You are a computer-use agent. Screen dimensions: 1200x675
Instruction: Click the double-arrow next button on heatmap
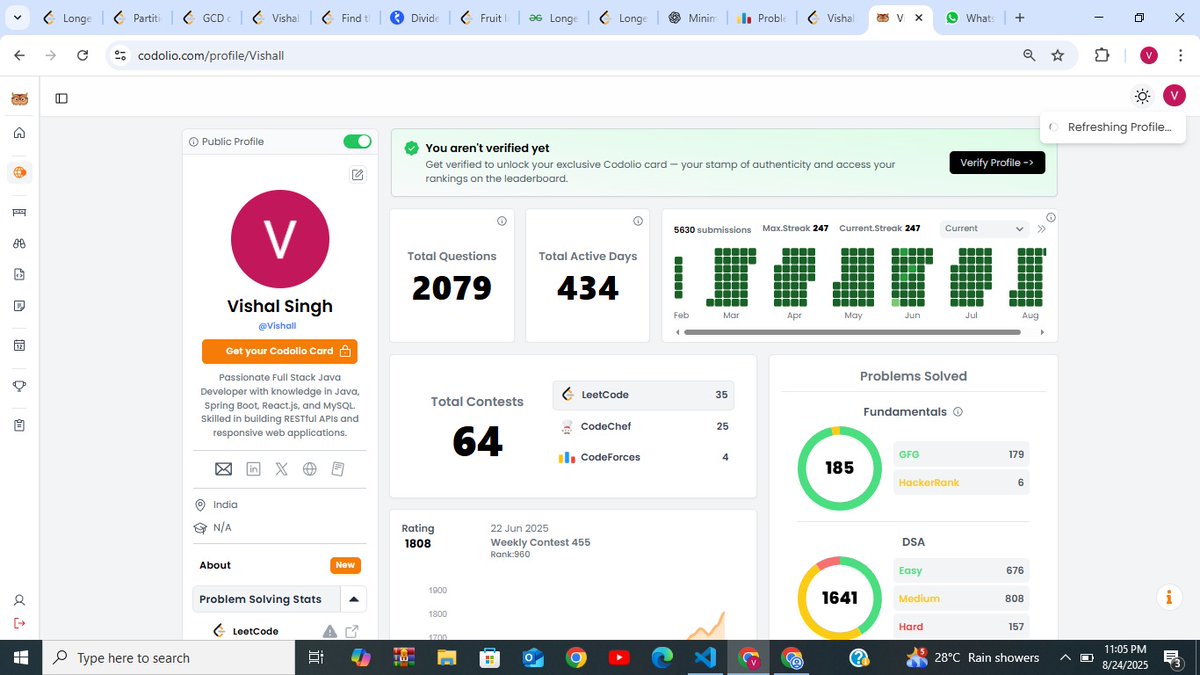[x=1042, y=229]
